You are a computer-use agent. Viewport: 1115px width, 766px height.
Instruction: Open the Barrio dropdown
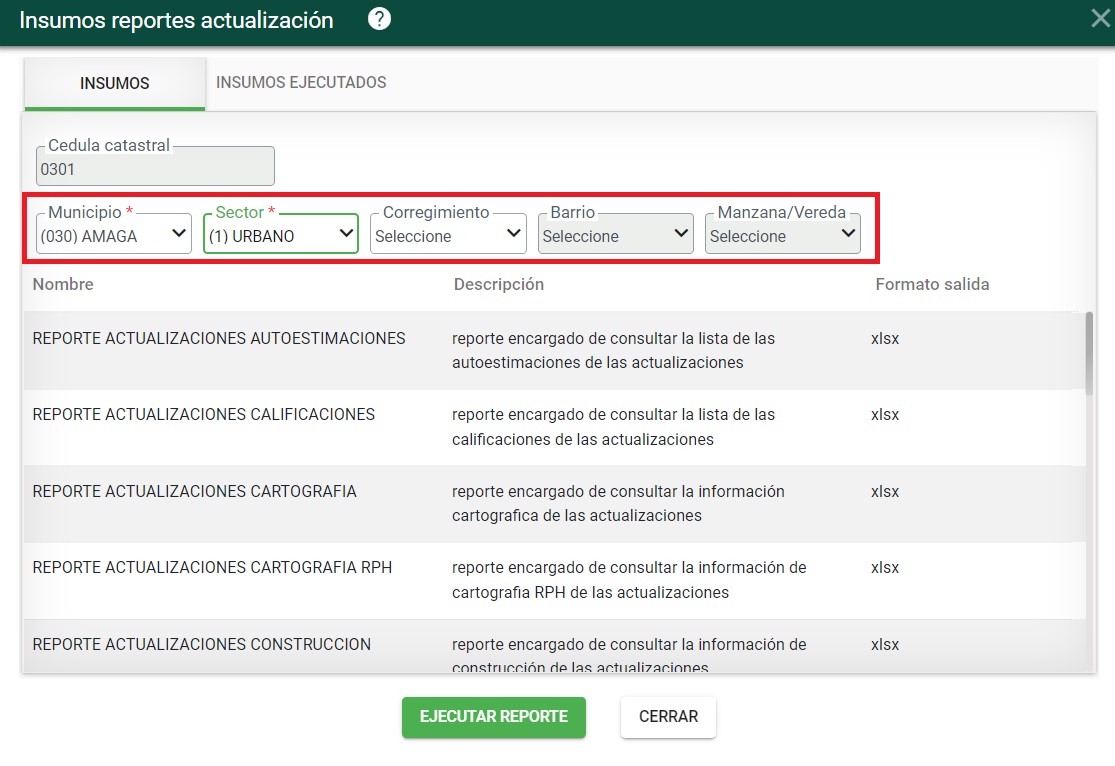[616, 235]
